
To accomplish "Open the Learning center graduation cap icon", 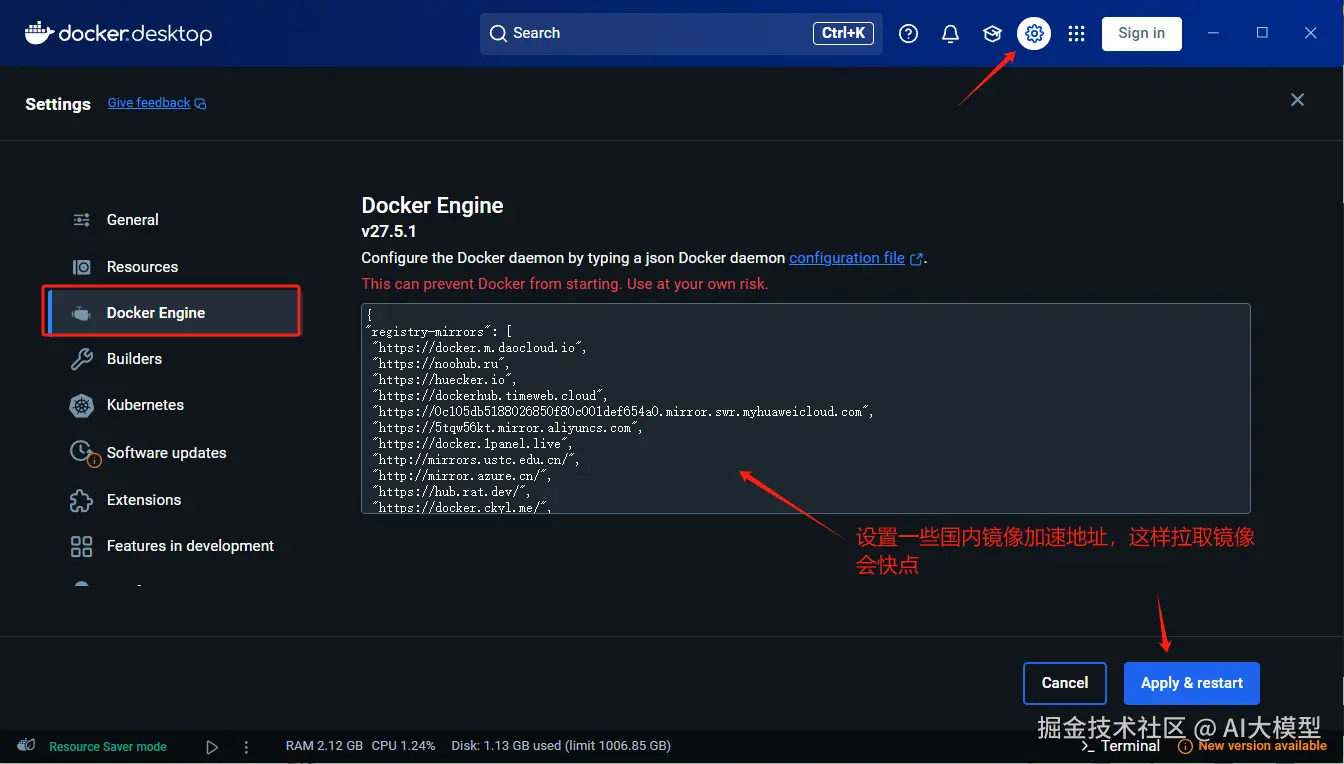I will pyautogui.click(x=992, y=33).
